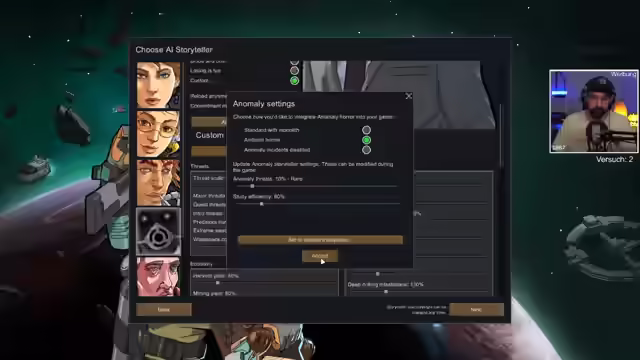The height and width of the screenshot is (360, 640).
Task: Adjust the Deep drilling infestations slider handle
Action: 386,292
